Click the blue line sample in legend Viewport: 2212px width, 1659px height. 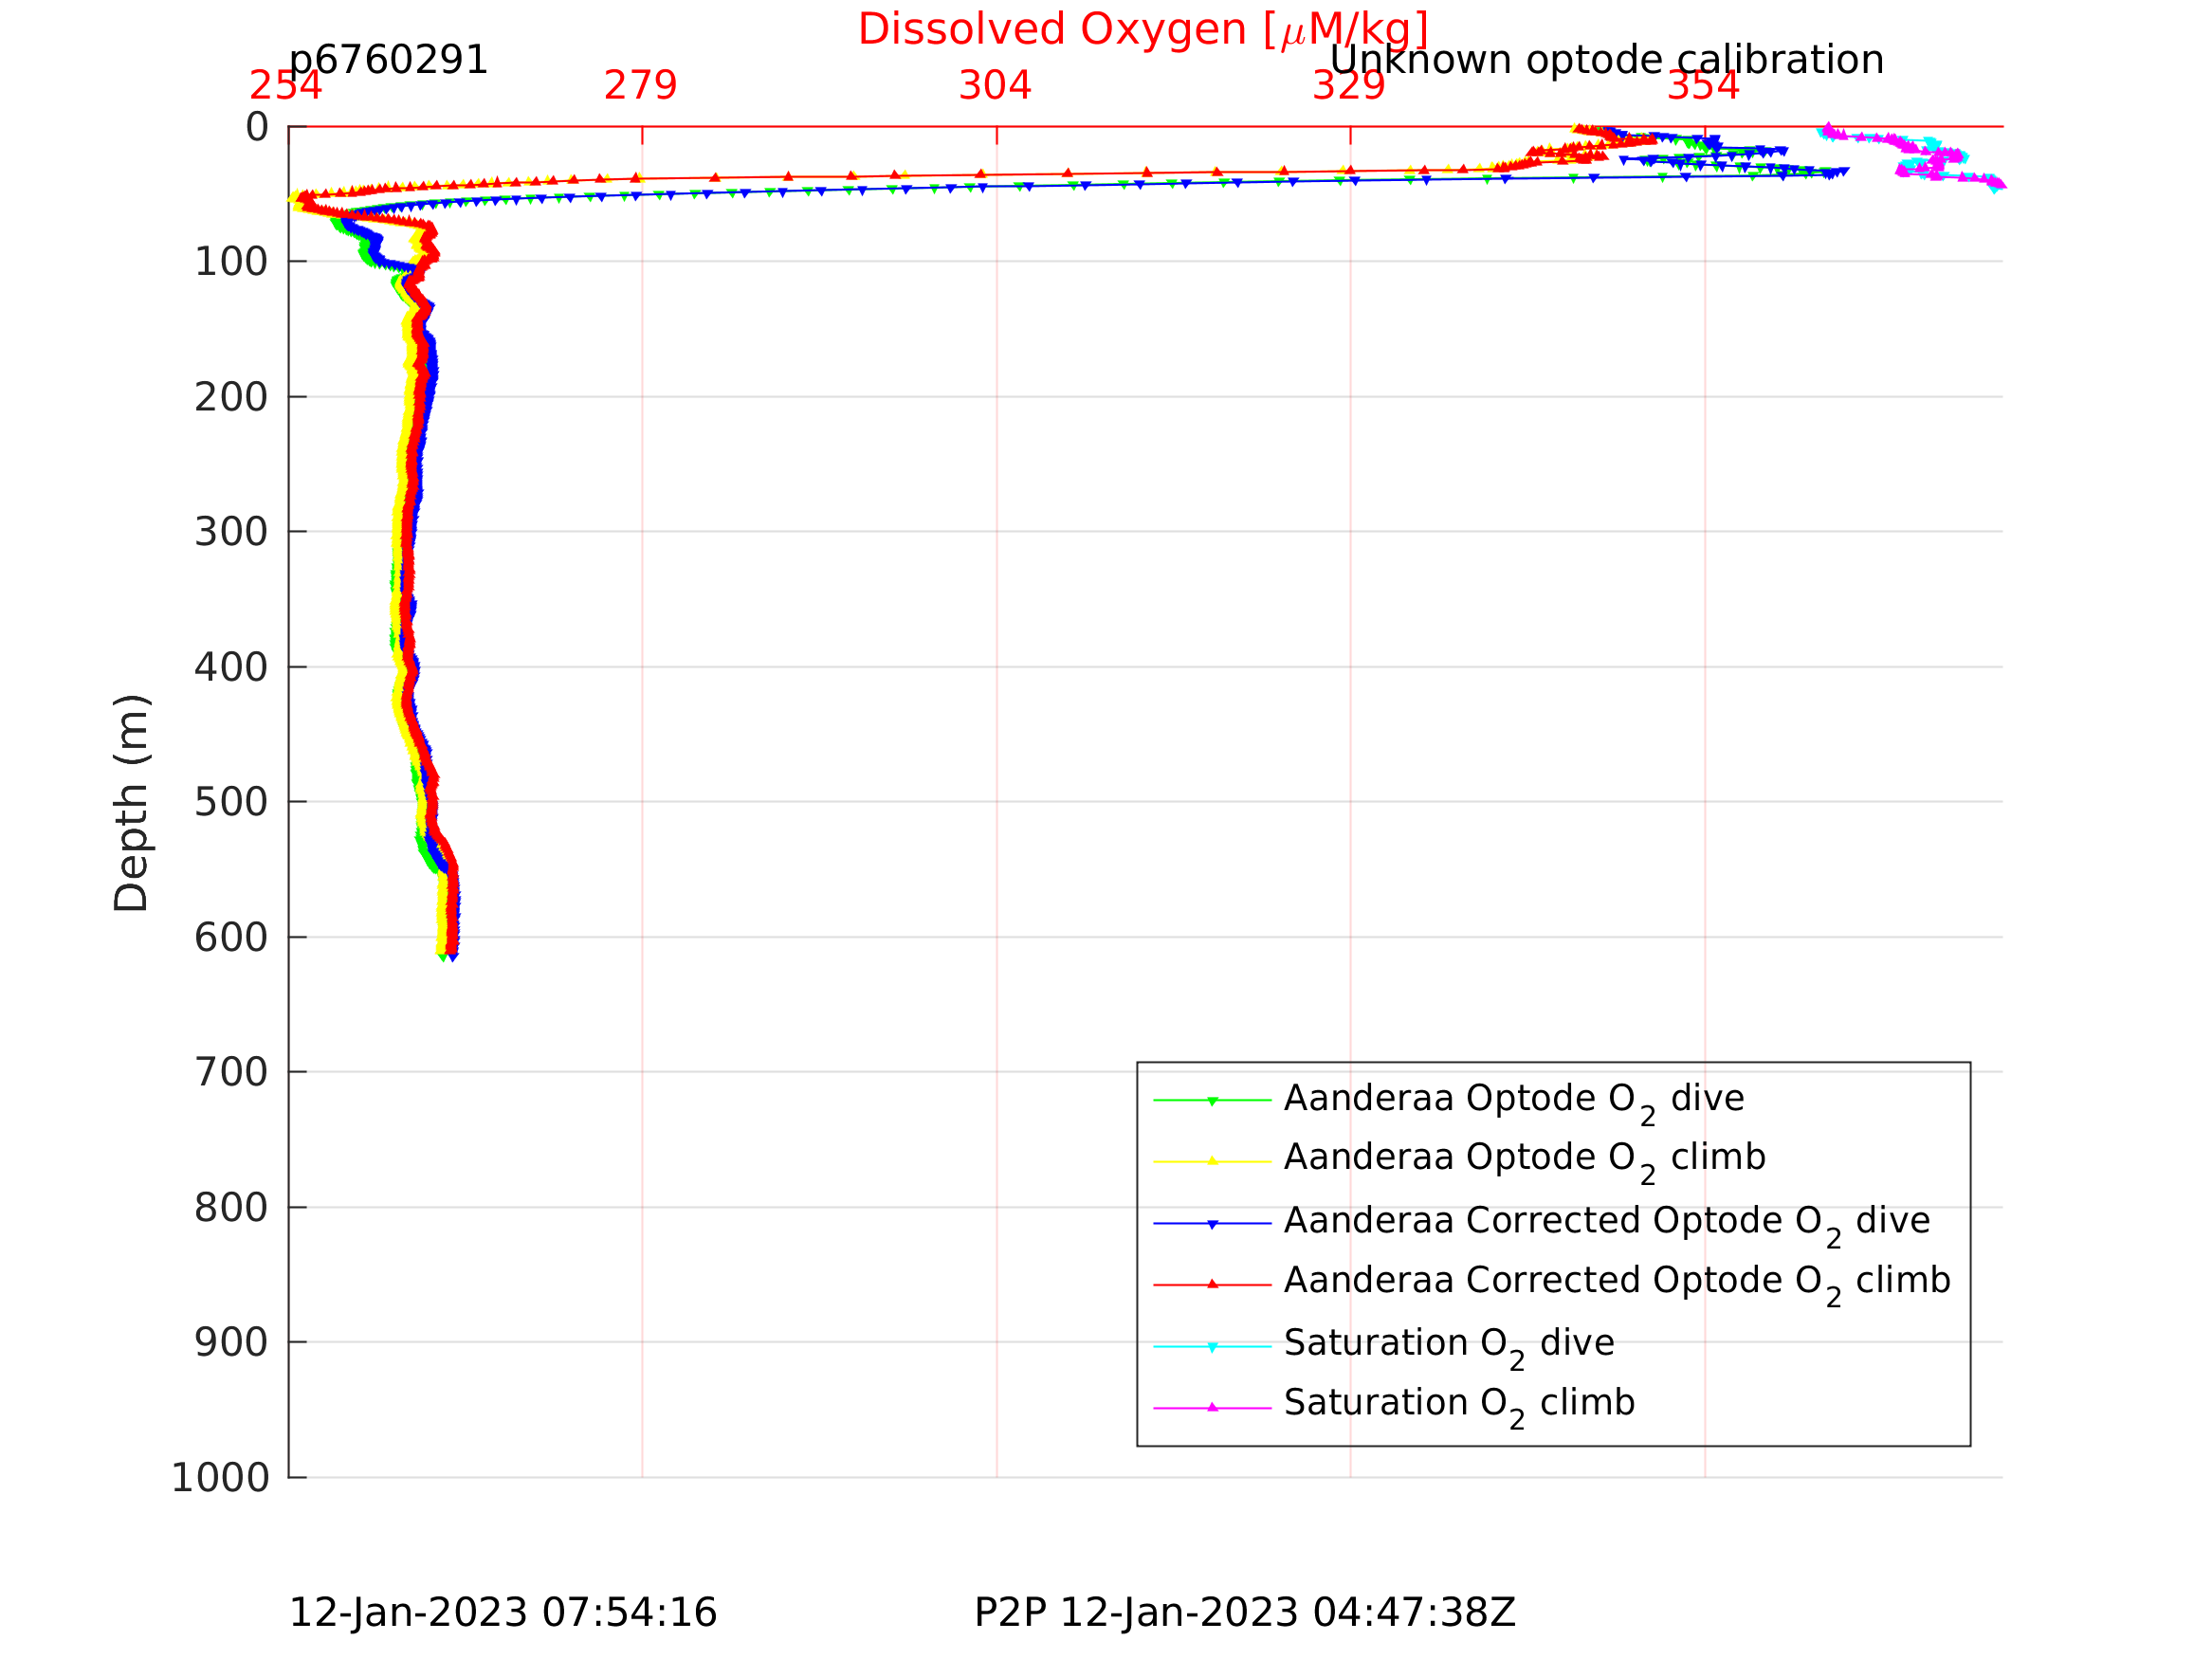tap(1212, 1223)
